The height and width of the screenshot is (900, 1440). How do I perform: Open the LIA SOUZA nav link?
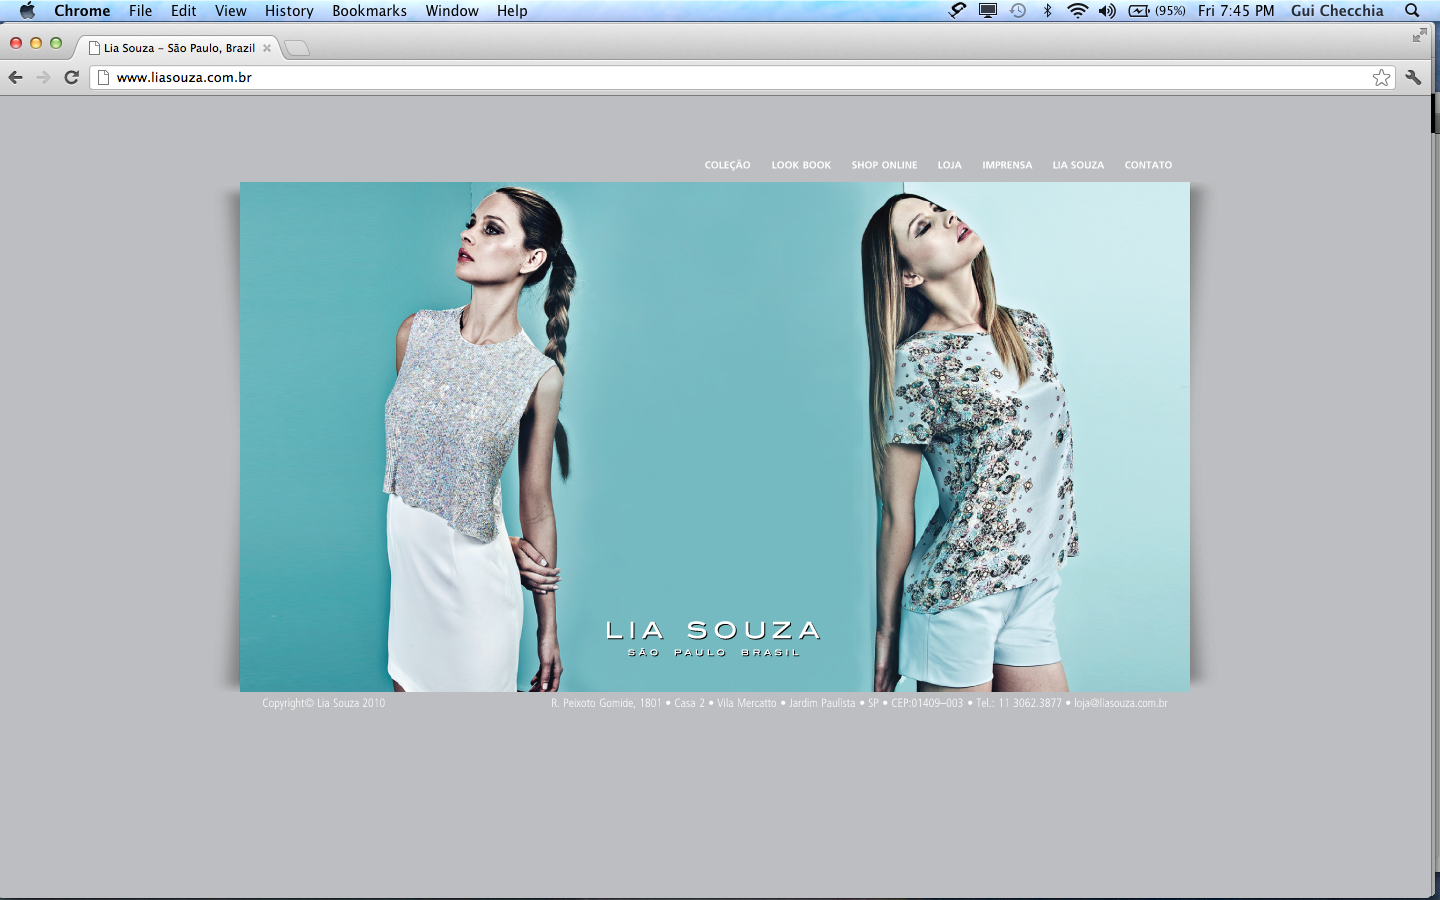(x=1078, y=165)
